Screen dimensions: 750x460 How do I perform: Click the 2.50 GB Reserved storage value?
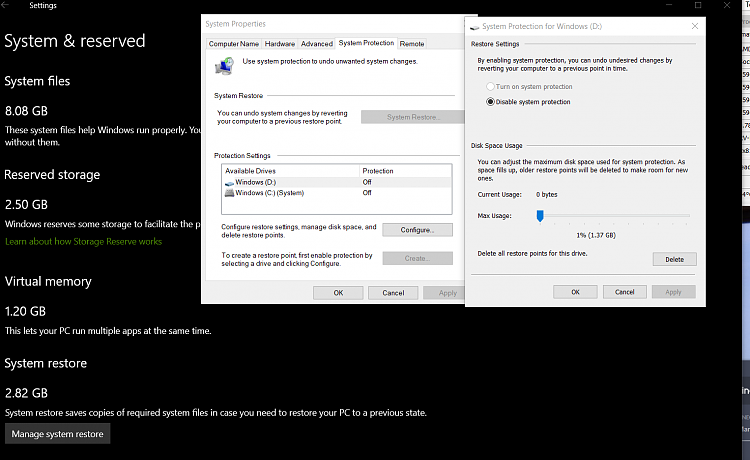pos(26,205)
